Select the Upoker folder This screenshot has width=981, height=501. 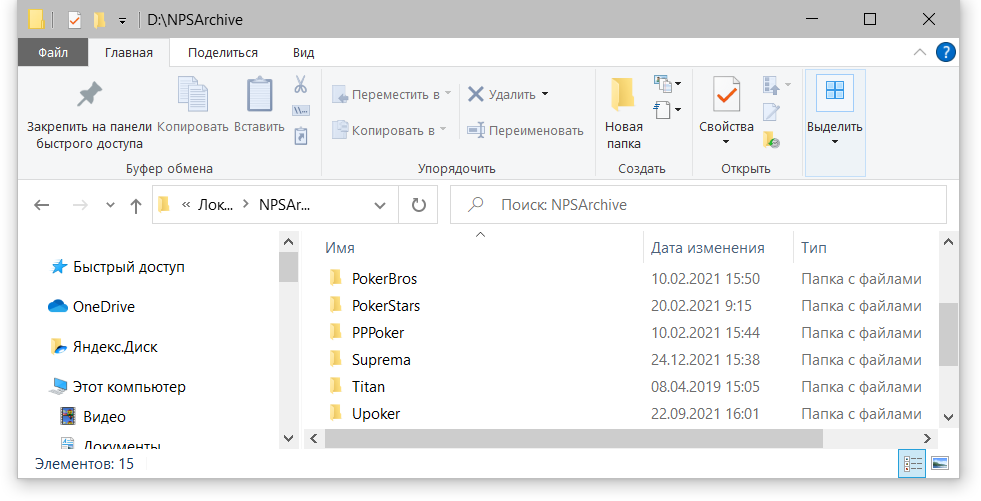[375, 413]
